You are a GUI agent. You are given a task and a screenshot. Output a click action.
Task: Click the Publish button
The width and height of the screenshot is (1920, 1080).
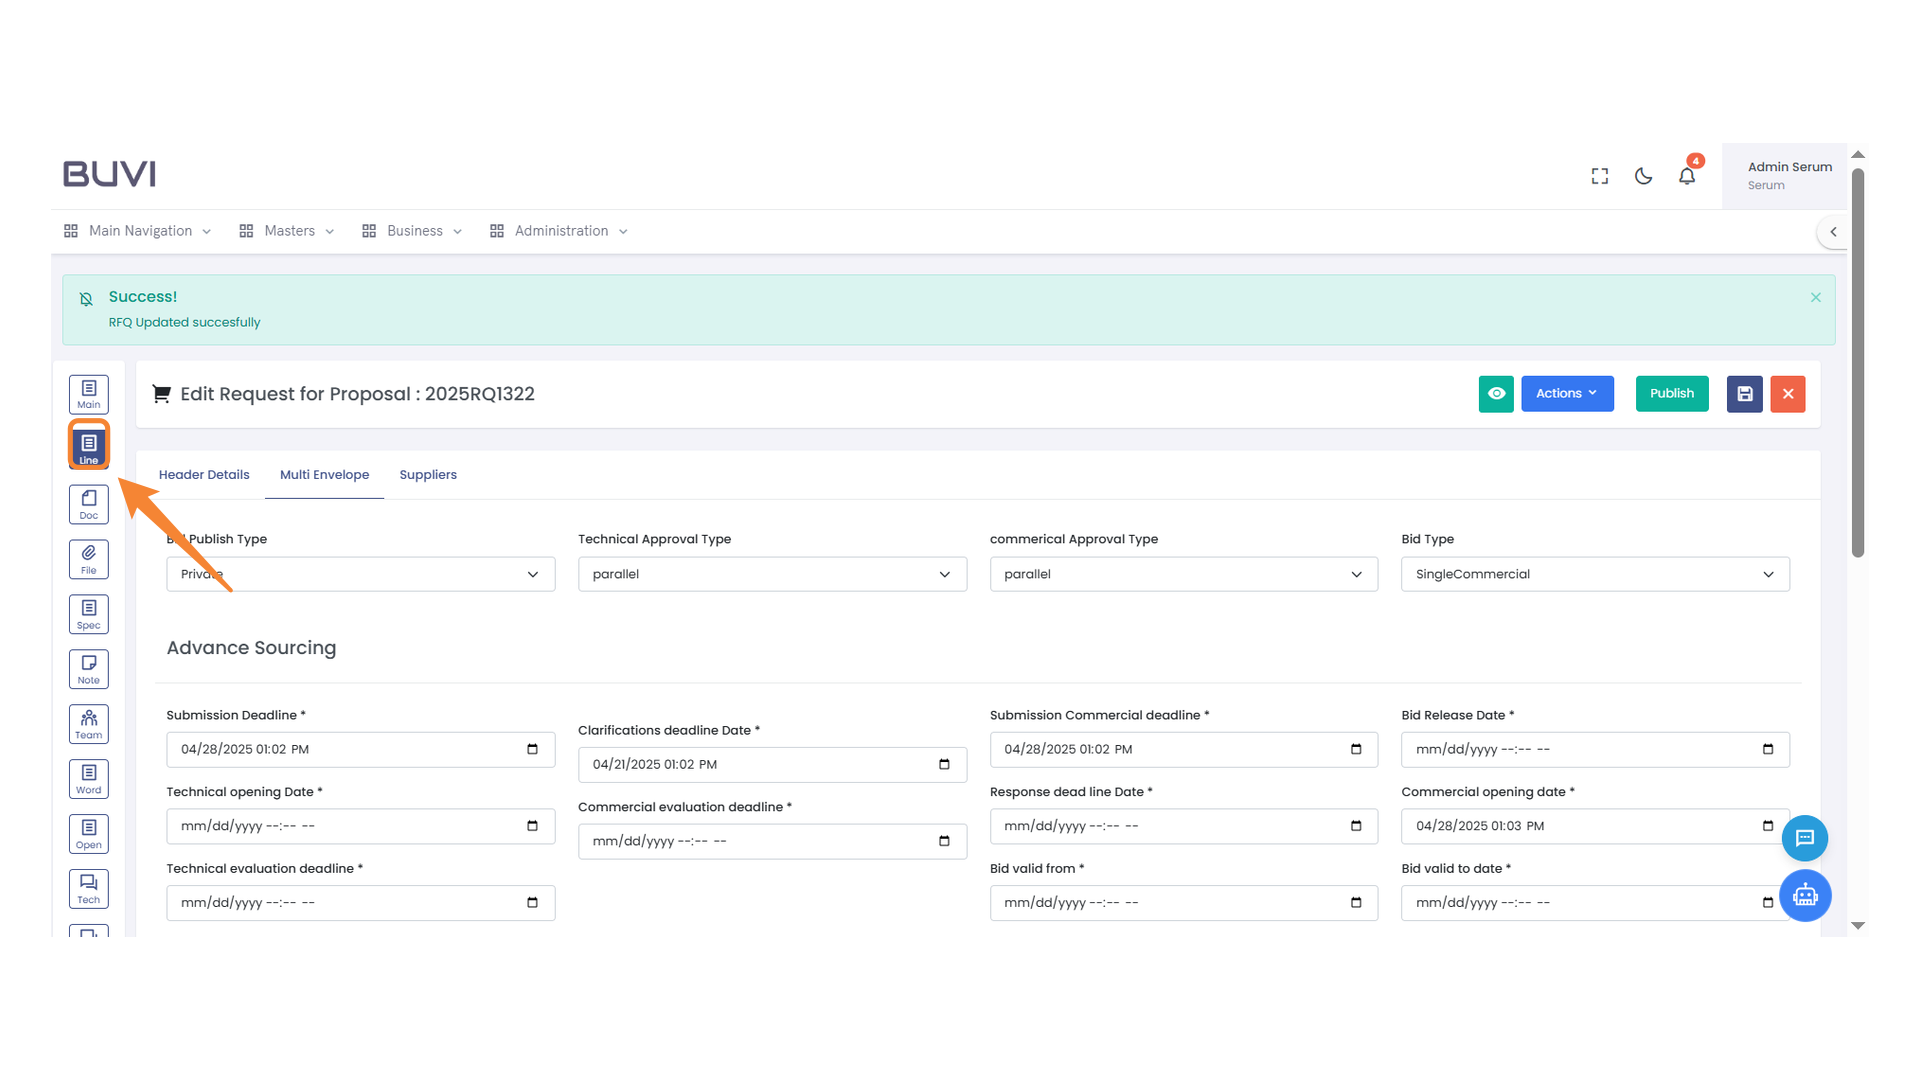coord(1672,394)
